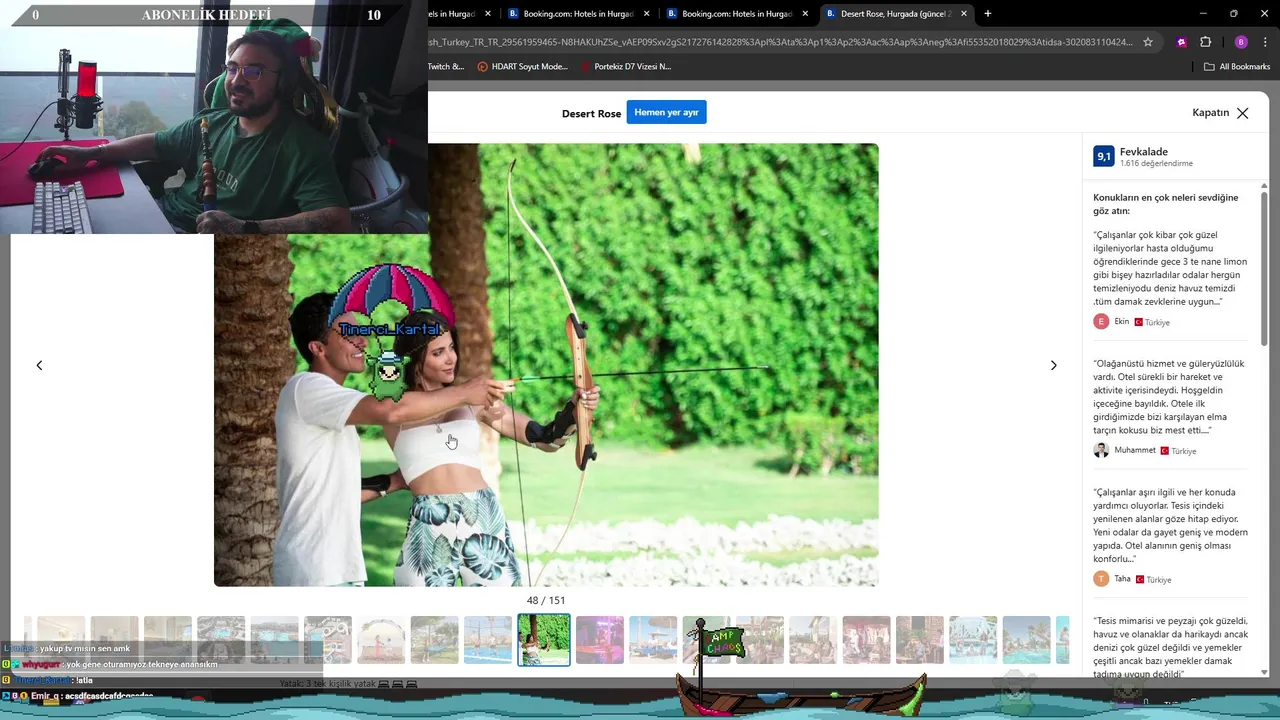Switch to Booking.com tab beside Desert Rose tab

coord(738,14)
